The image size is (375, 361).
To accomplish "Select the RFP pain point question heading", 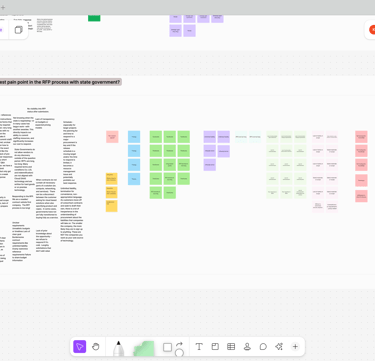I will [60, 82].
